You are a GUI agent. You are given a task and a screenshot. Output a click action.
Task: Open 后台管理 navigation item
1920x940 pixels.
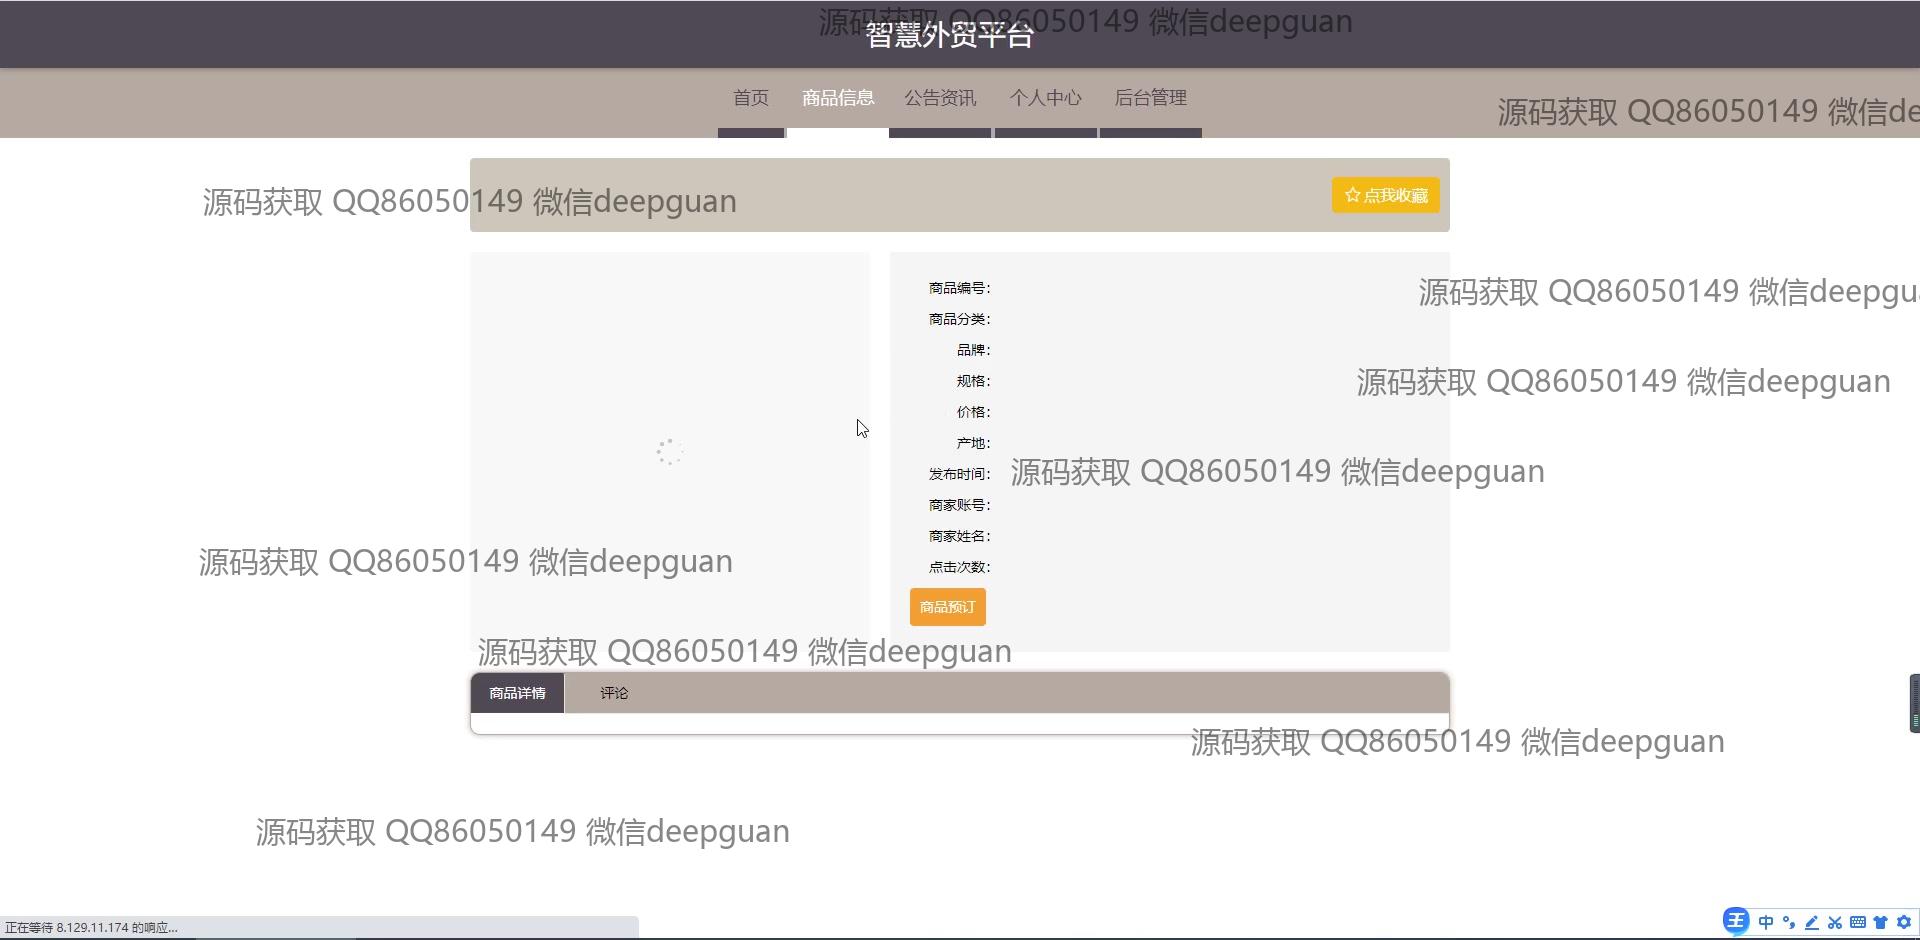tap(1150, 98)
